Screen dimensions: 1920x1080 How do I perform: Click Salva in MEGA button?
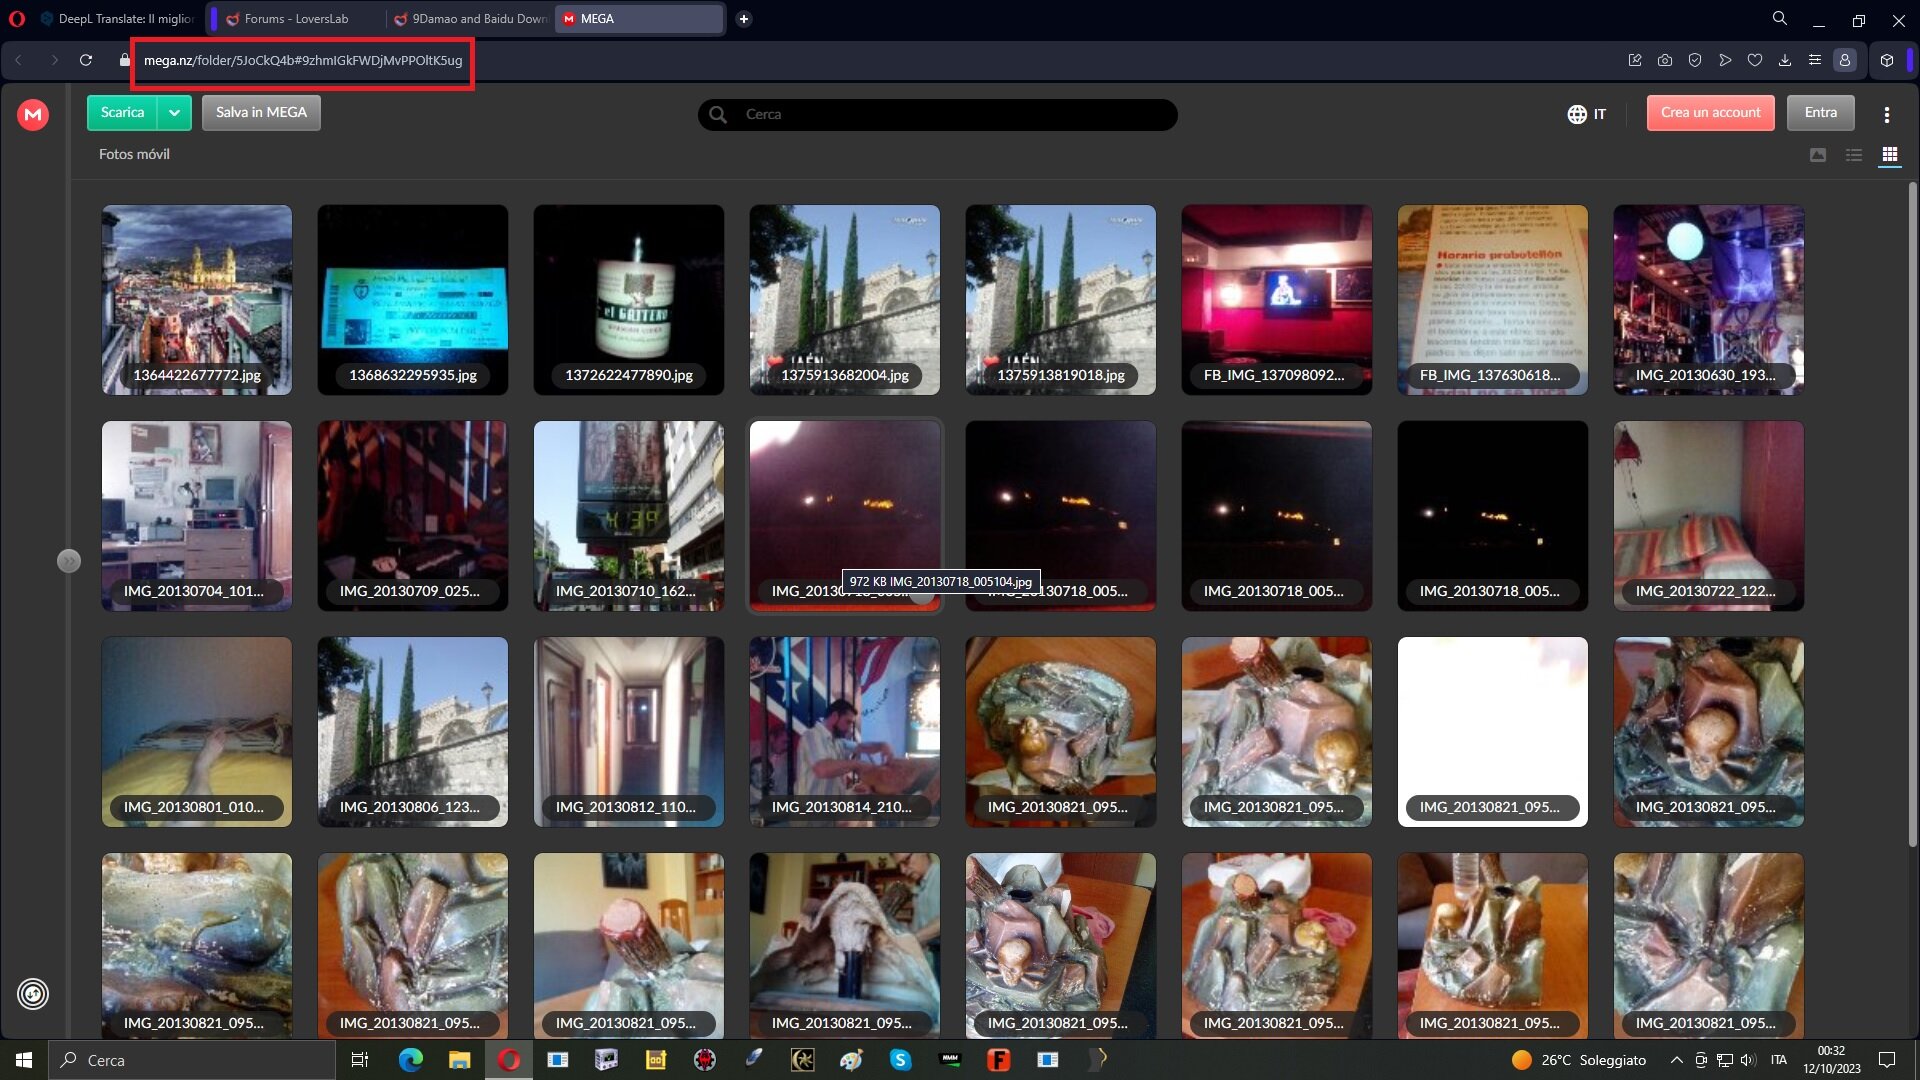[261, 113]
